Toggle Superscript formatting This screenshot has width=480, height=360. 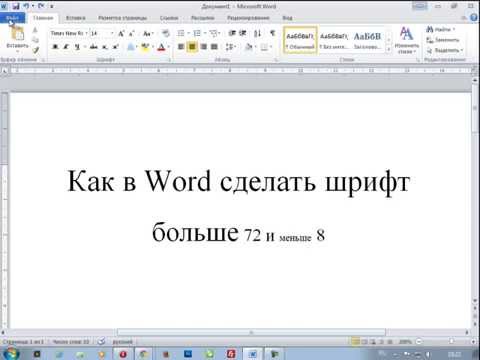pyautogui.click(x=116, y=47)
